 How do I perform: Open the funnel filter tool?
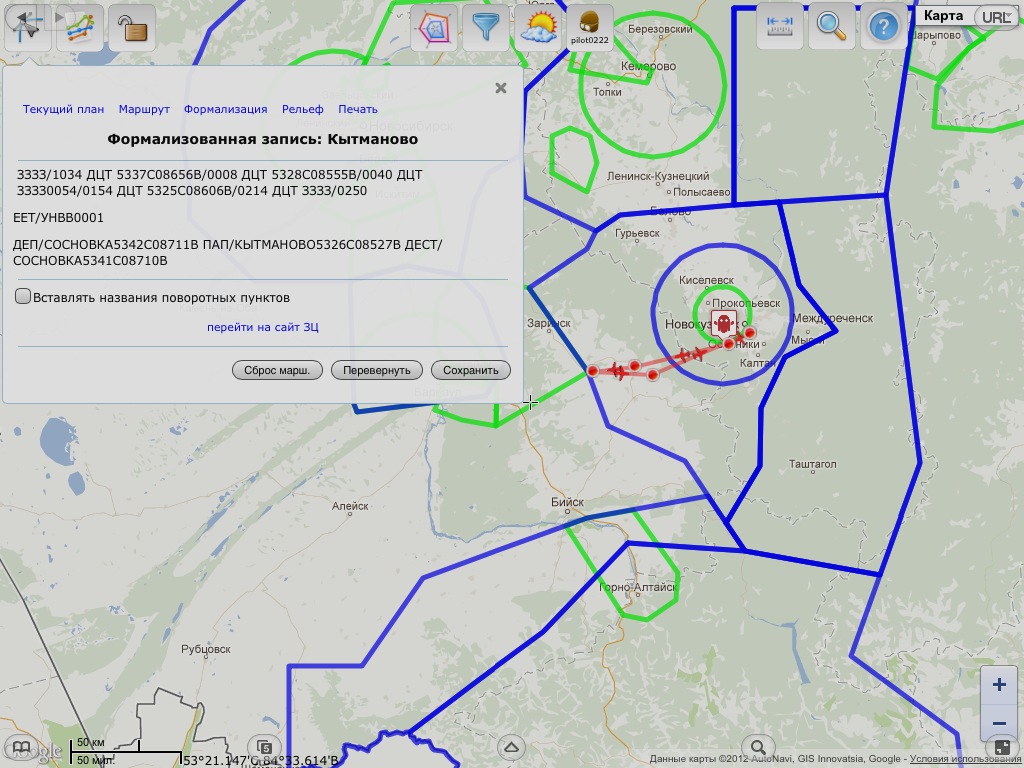click(486, 27)
